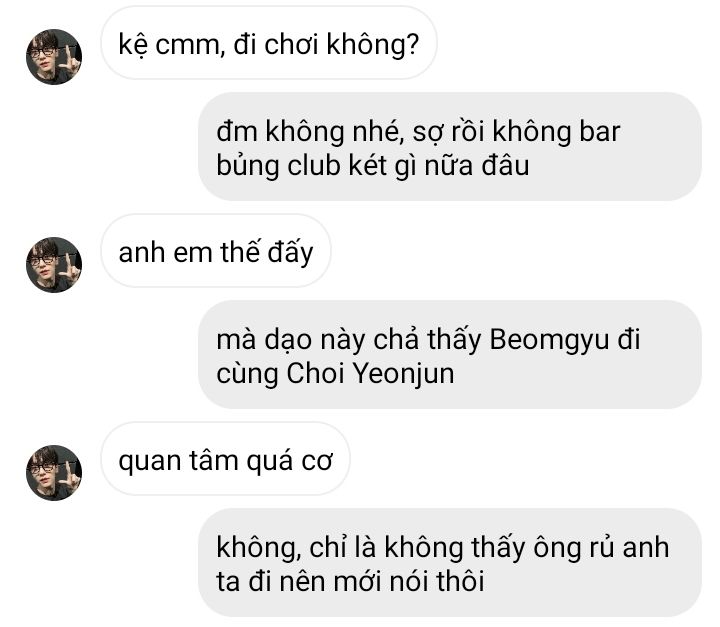Tap avatar next to 'anh em thế đấy'

tap(54, 265)
